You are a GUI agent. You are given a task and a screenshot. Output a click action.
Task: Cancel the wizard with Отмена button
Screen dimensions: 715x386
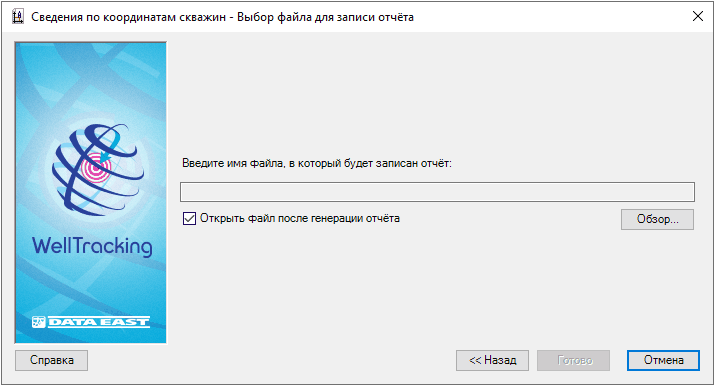(x=663, y=360)
